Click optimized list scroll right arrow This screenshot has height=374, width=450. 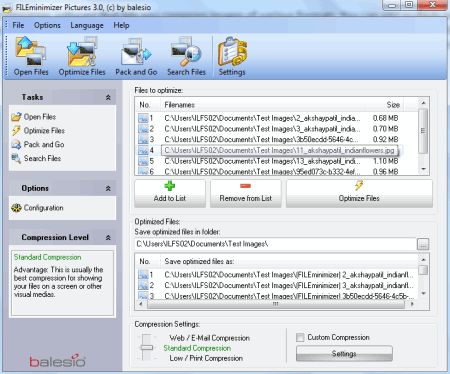pos(412,304)
